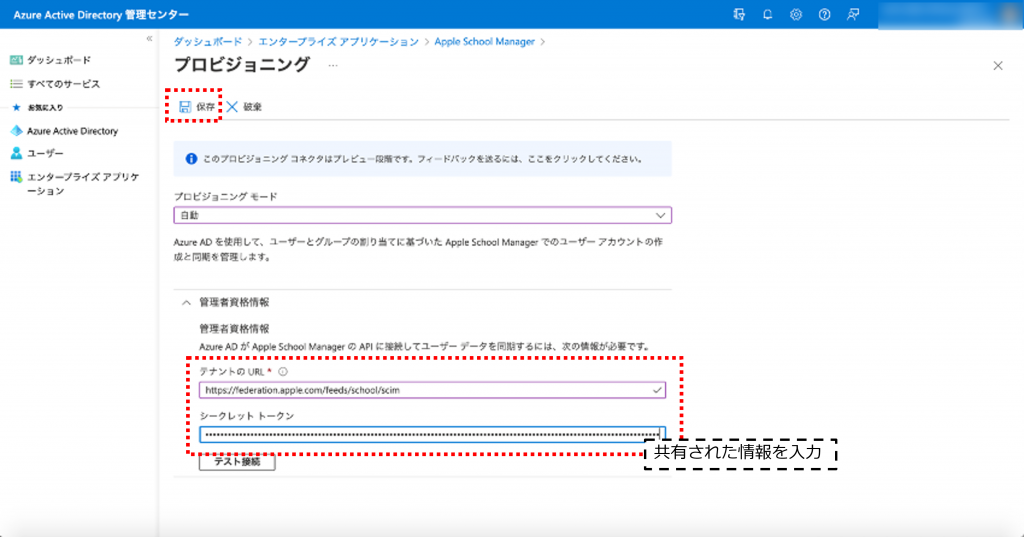The width and height of the screenshot is (1024, 537).
Task: Click the ダッシュボード icon in sidebar
Action: 16,60
